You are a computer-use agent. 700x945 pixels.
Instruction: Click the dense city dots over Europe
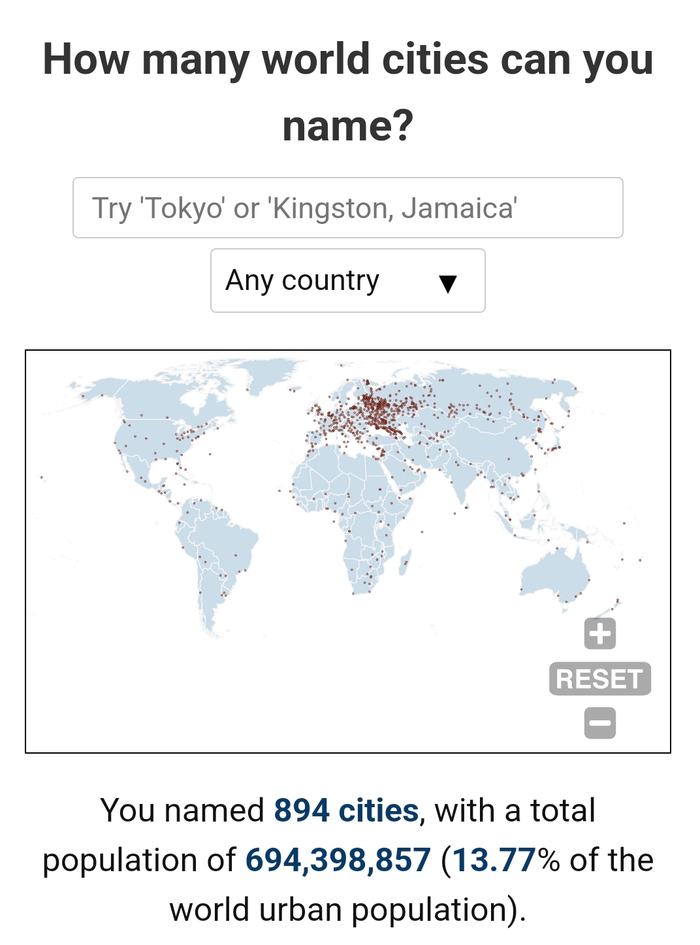[375, 412]
